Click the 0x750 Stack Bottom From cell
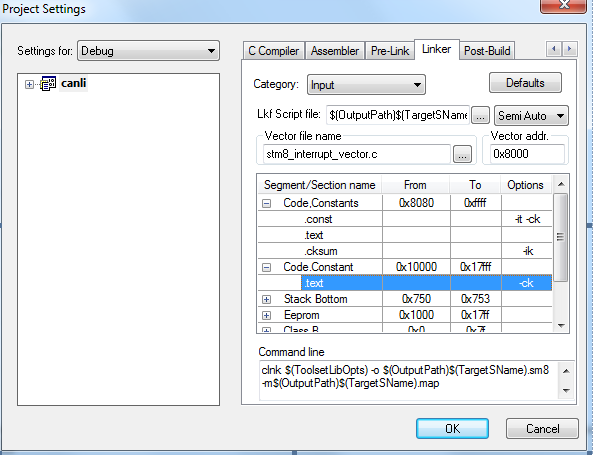Viewport: 598px width, 455px height. pos(416,299)
